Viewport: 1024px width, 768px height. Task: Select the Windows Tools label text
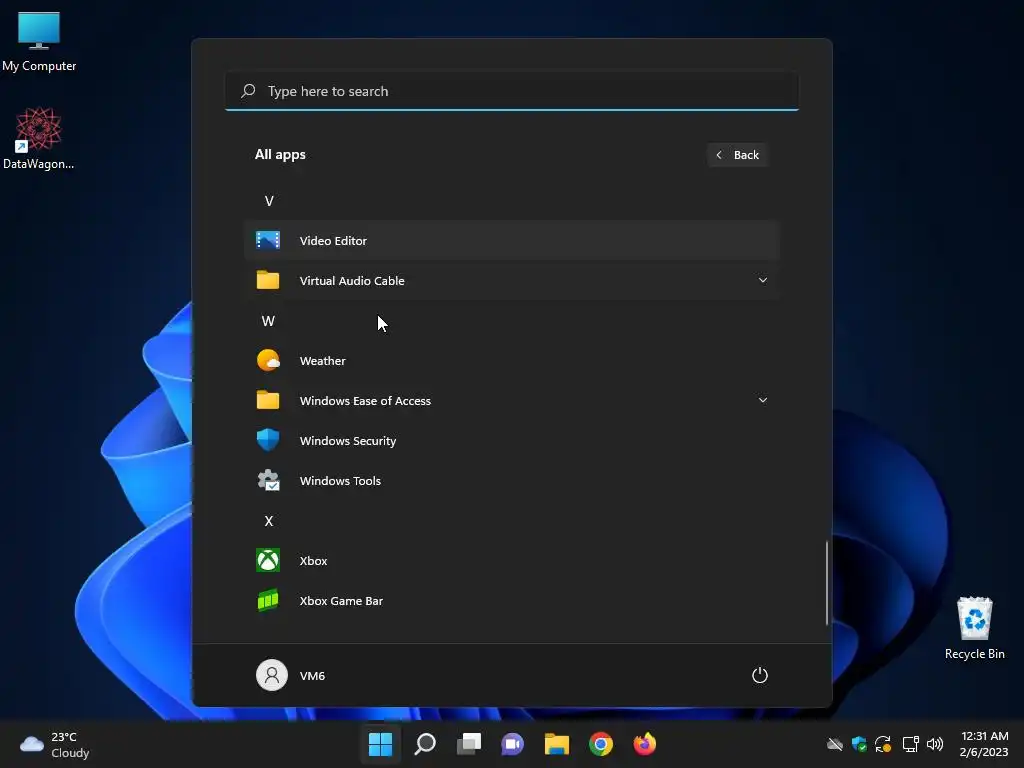tap(340, 481)
